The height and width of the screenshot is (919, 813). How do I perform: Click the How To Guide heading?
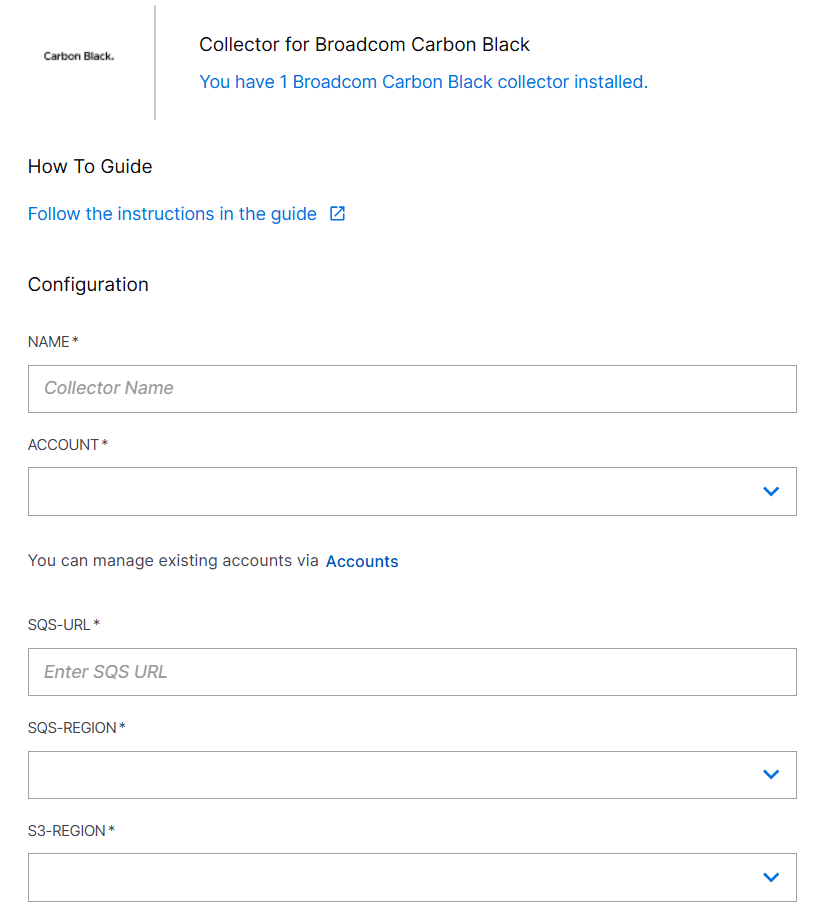coord(90,167)
